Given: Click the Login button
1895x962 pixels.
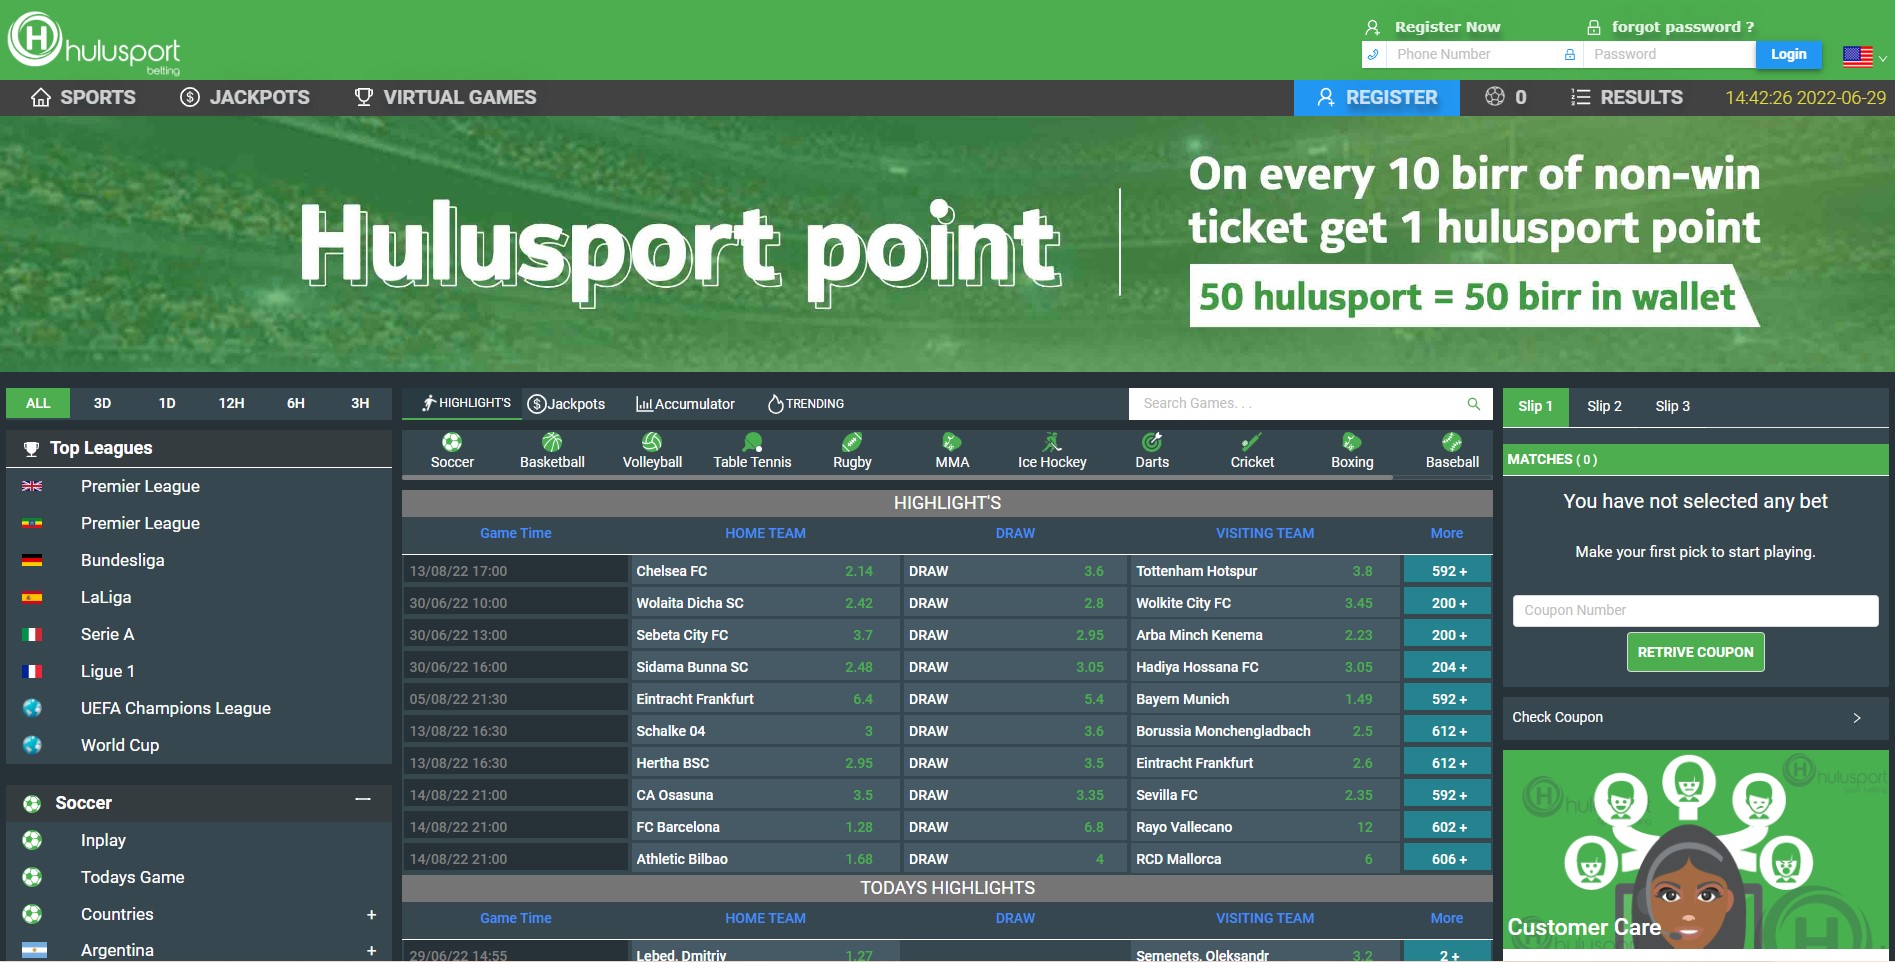Looking at the screenshot, I should (1788, 54).
